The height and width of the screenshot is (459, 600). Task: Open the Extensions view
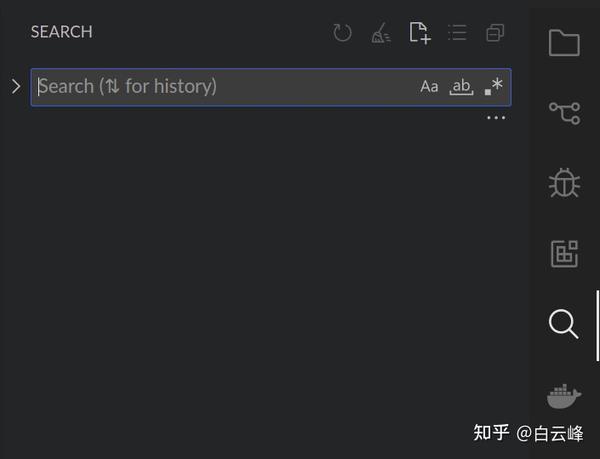point(564,254)
